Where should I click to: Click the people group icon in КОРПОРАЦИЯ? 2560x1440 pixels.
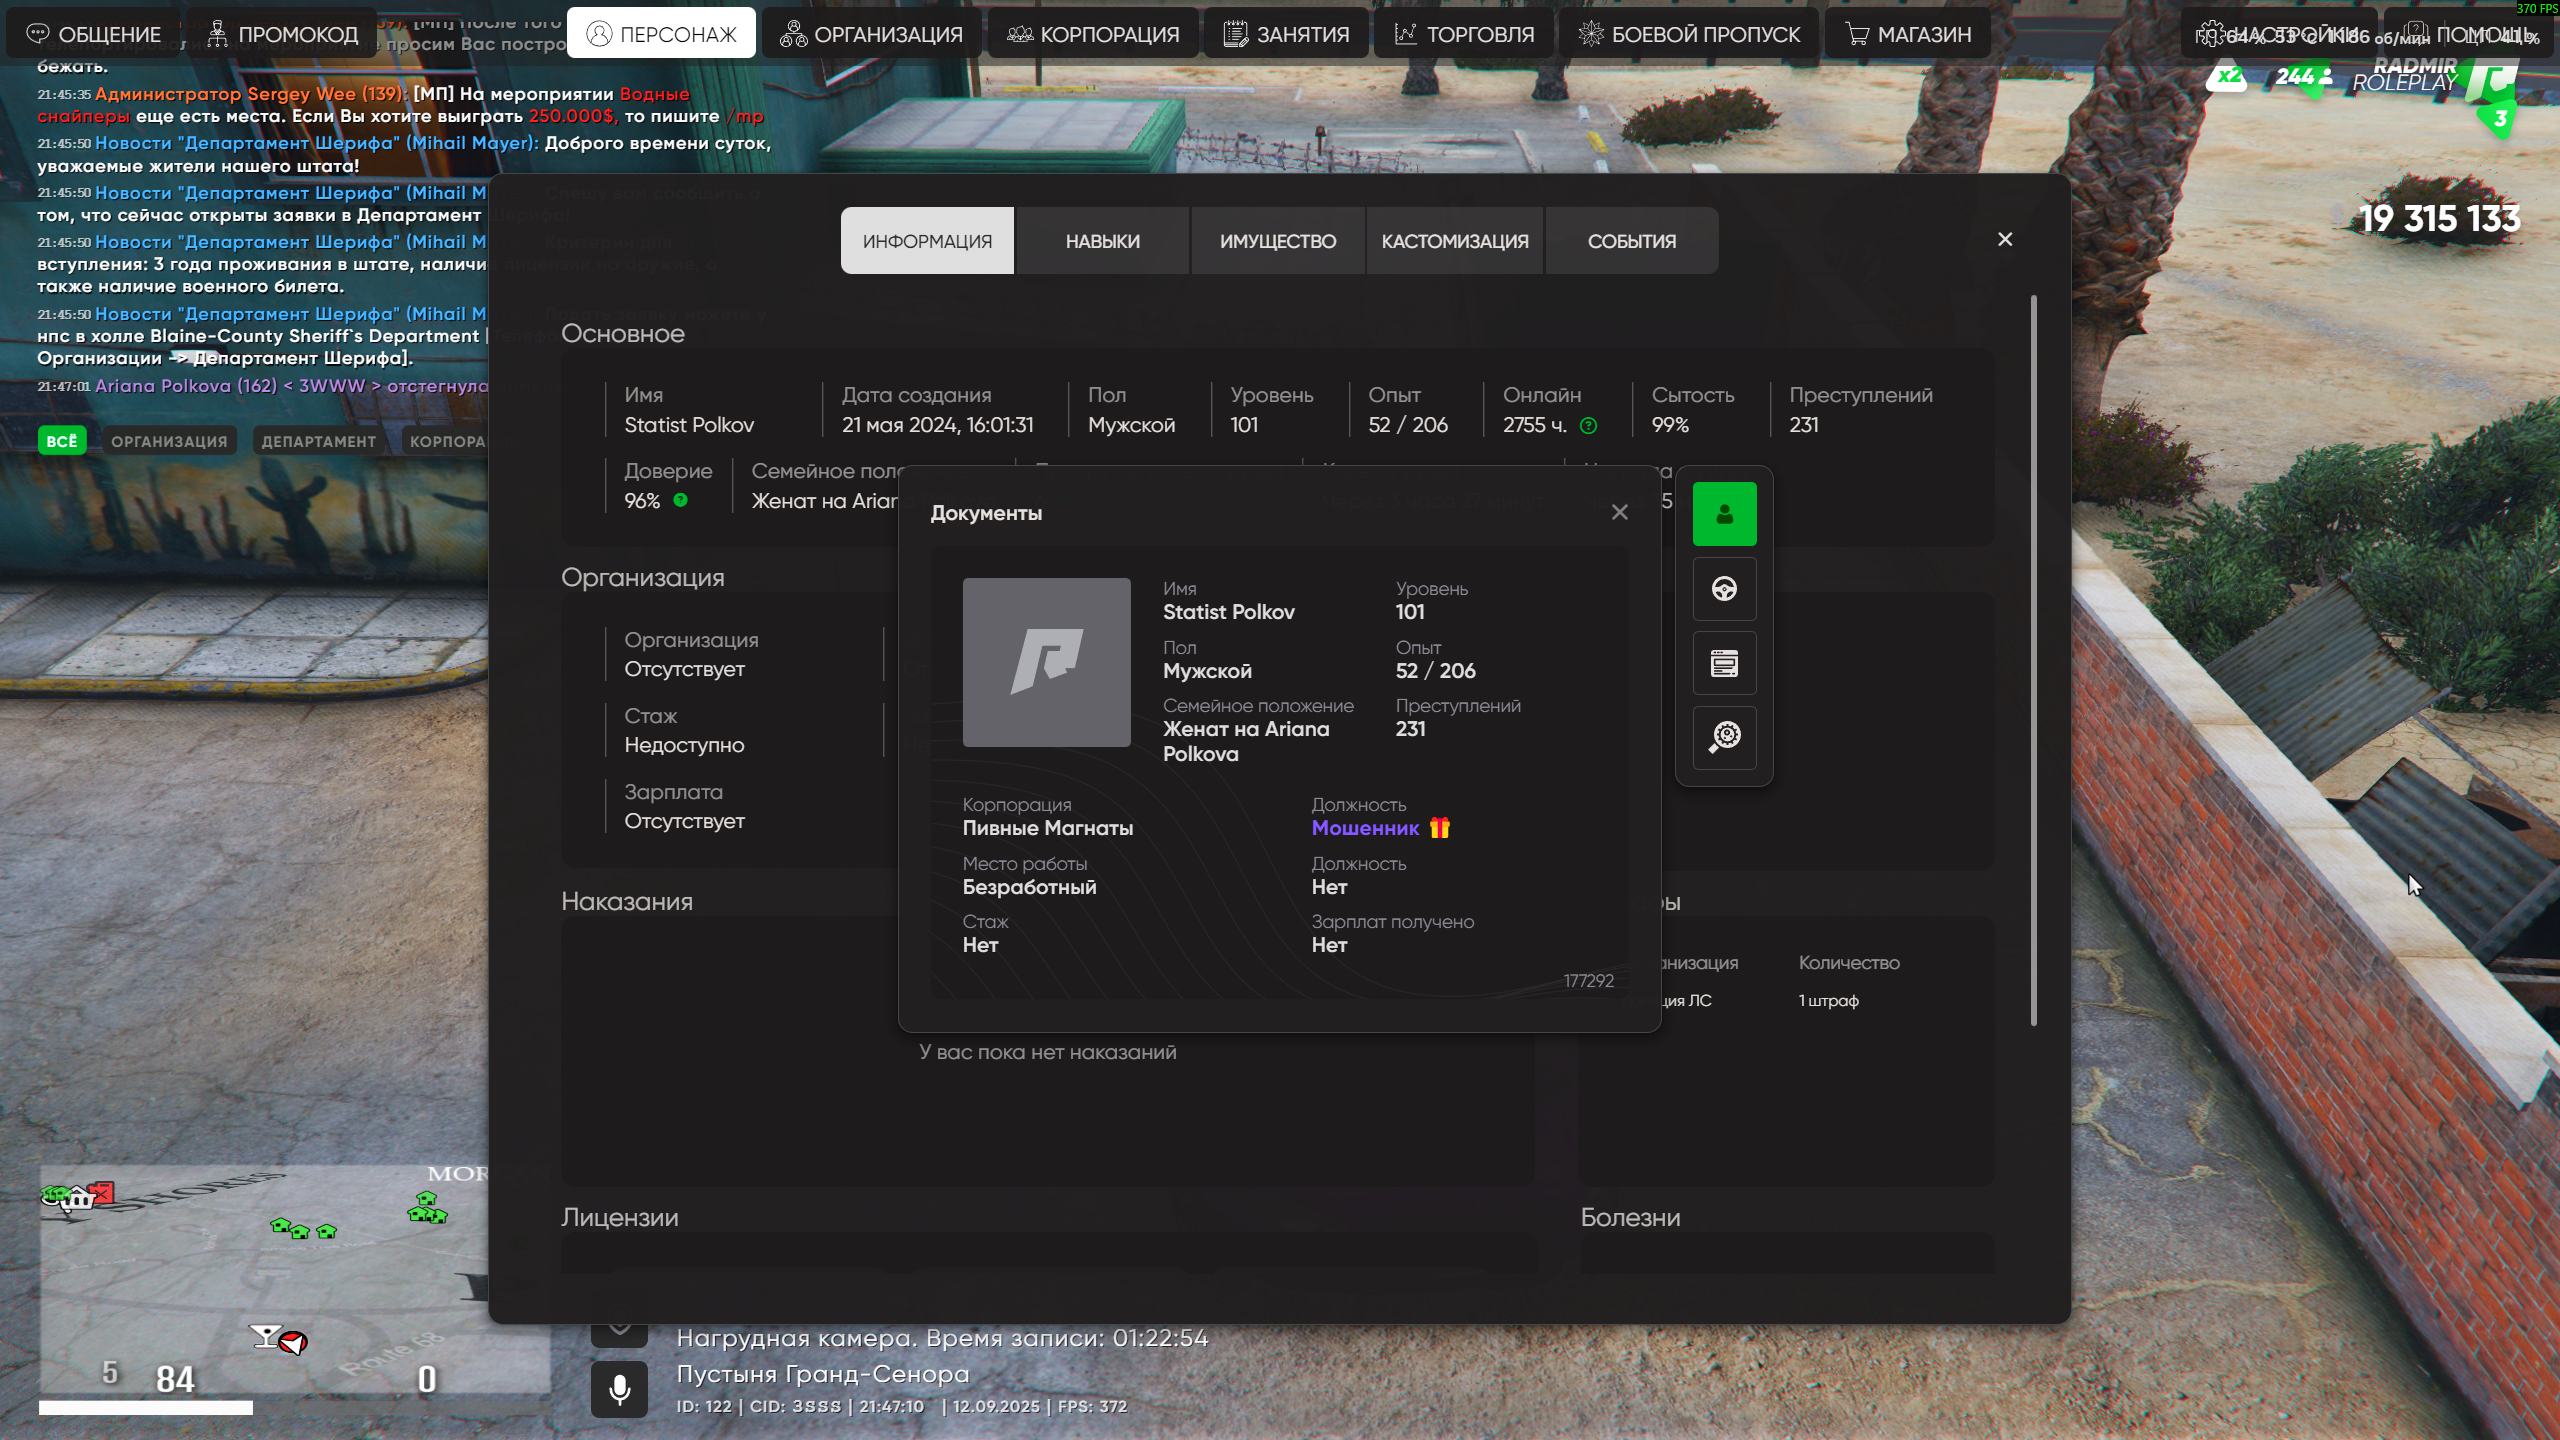1020,34
